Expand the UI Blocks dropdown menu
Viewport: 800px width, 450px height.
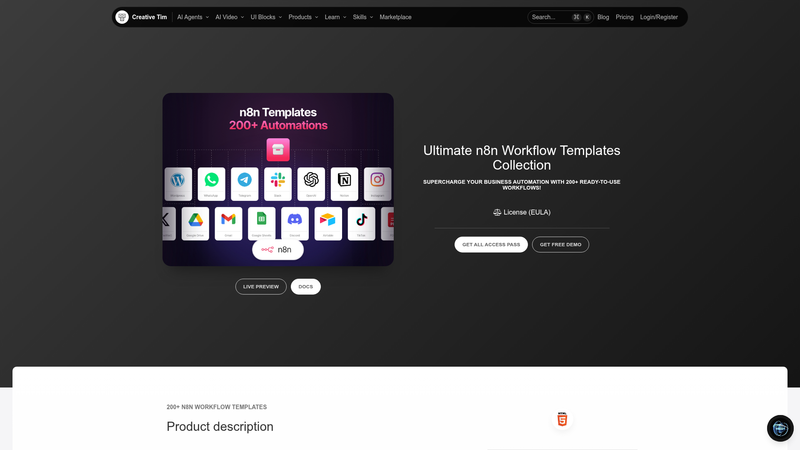tap(266, 17)
